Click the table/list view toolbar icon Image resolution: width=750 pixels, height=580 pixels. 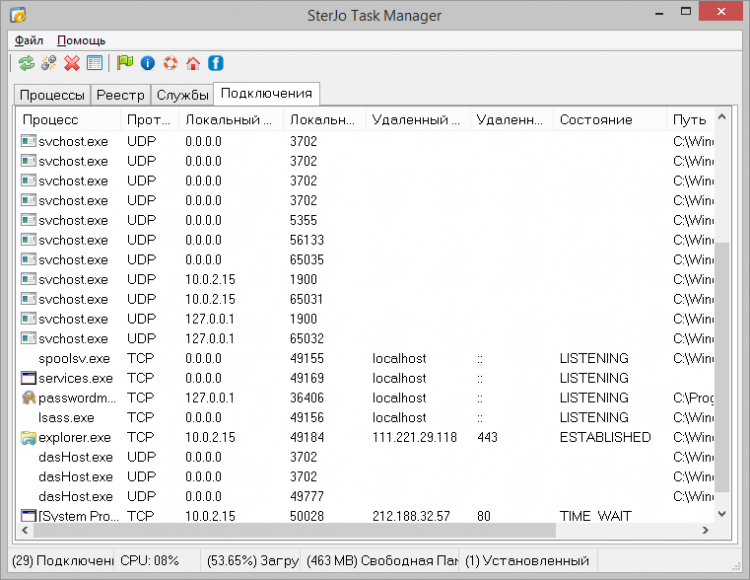click(x=95, y=63)
